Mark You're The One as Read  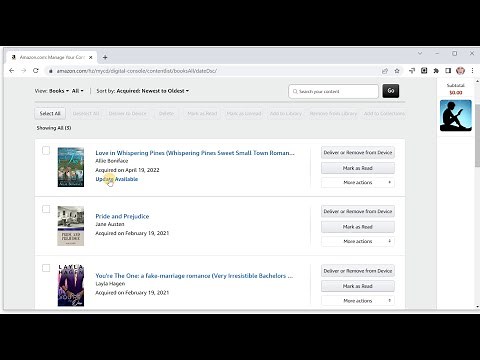(x=358, y=286)
